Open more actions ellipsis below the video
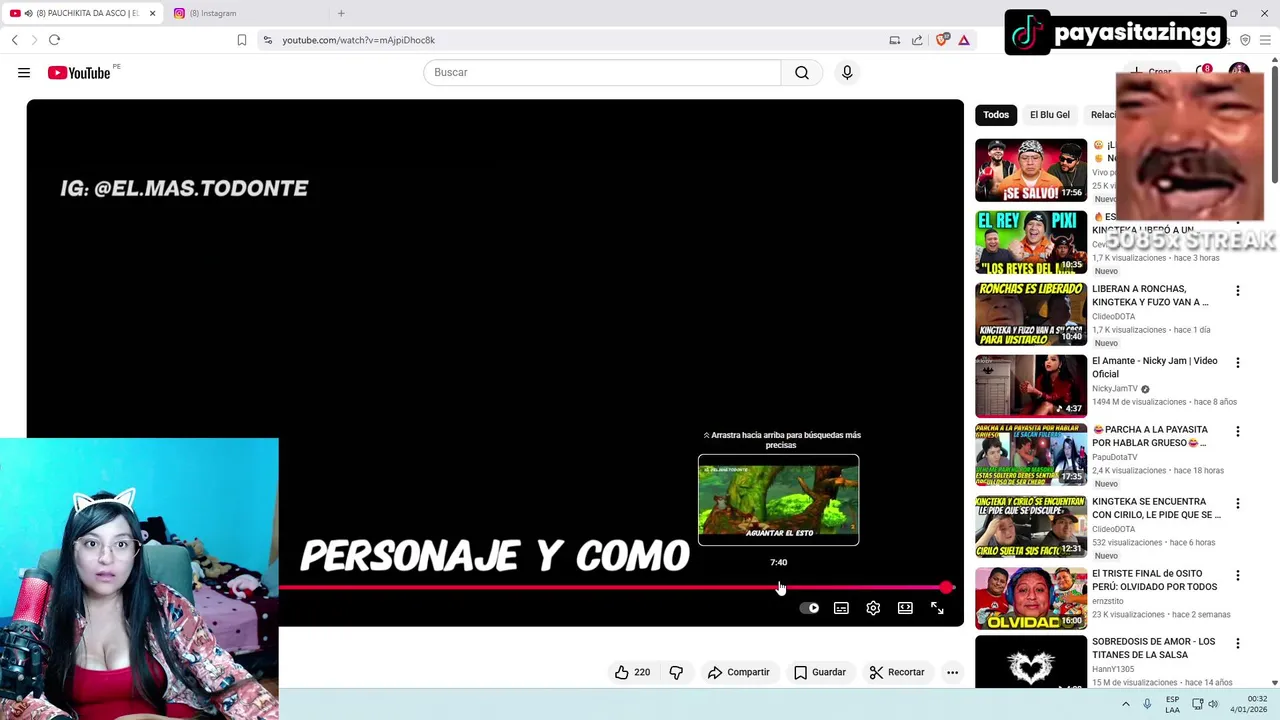The height and width of the screenshot is (720, 1280). click(x=952, y=672)
